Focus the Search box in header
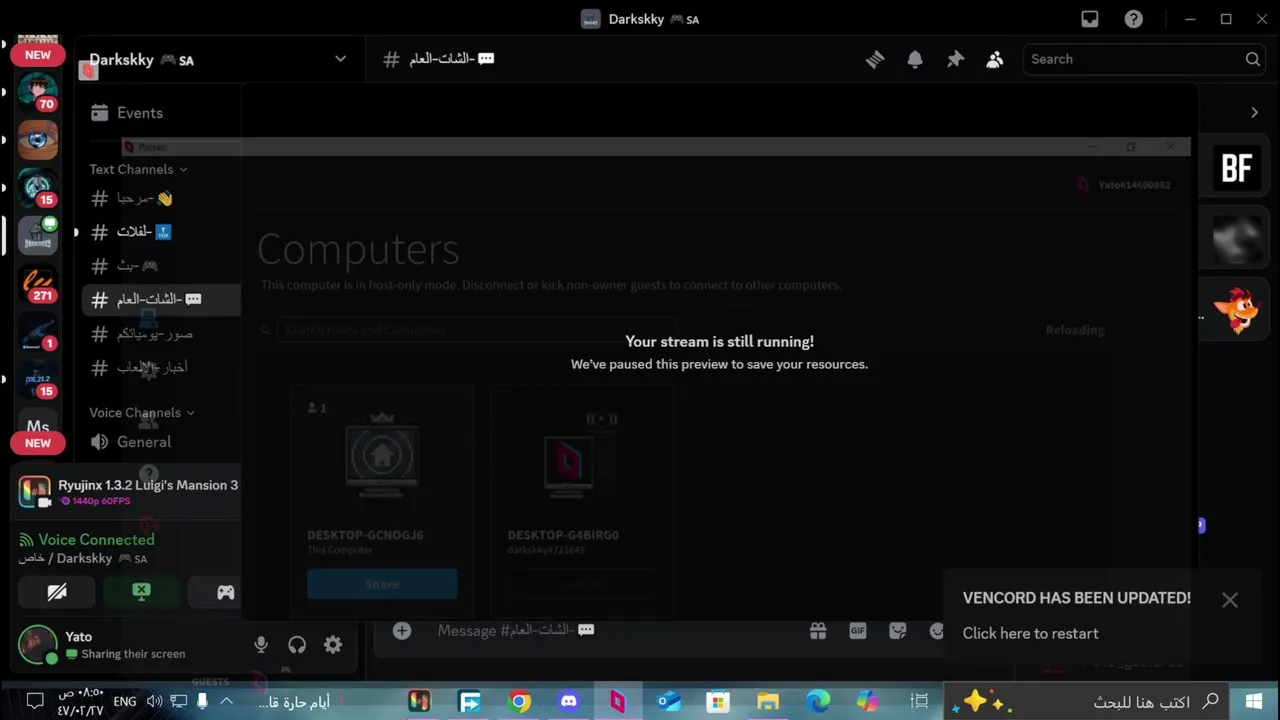 [1145, 59]
